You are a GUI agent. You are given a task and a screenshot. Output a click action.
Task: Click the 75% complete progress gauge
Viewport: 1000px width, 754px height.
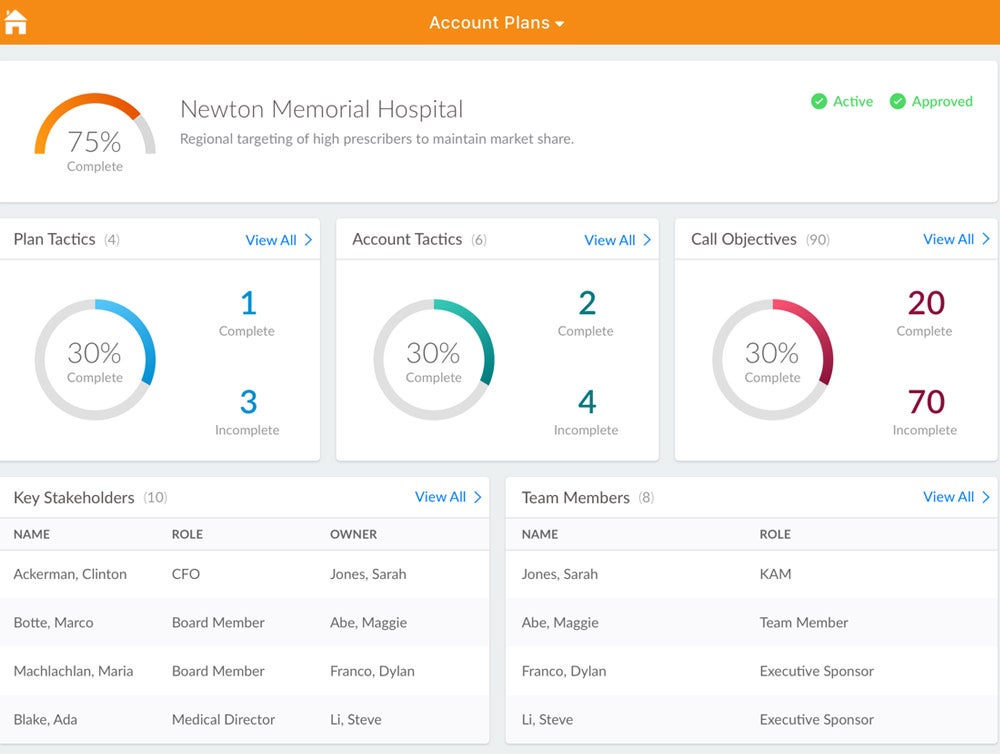point(95,125)
